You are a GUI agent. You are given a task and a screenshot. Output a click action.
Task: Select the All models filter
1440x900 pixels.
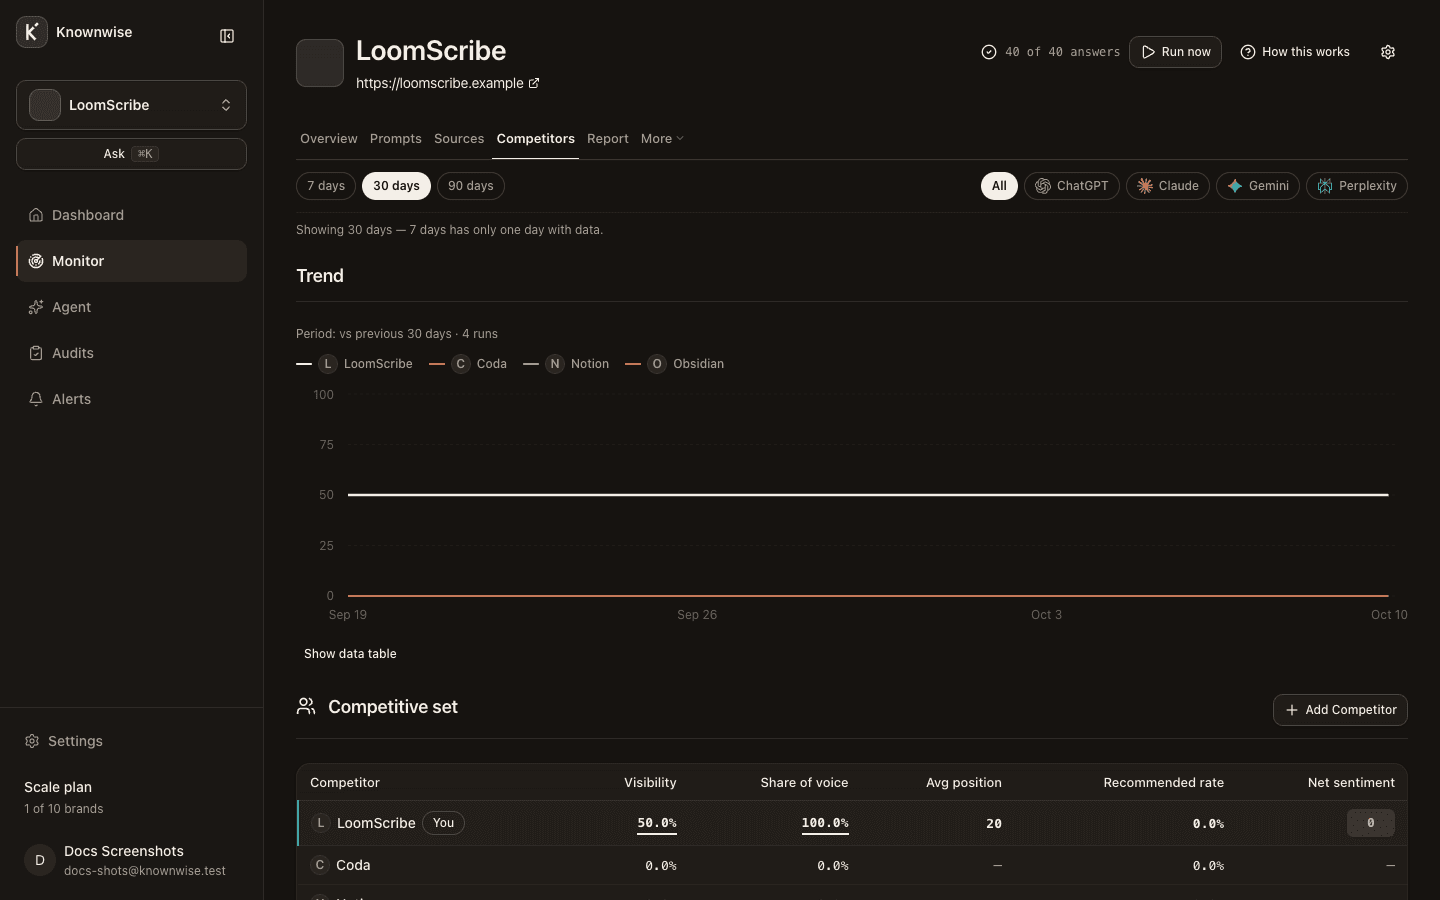click(999, 186)
